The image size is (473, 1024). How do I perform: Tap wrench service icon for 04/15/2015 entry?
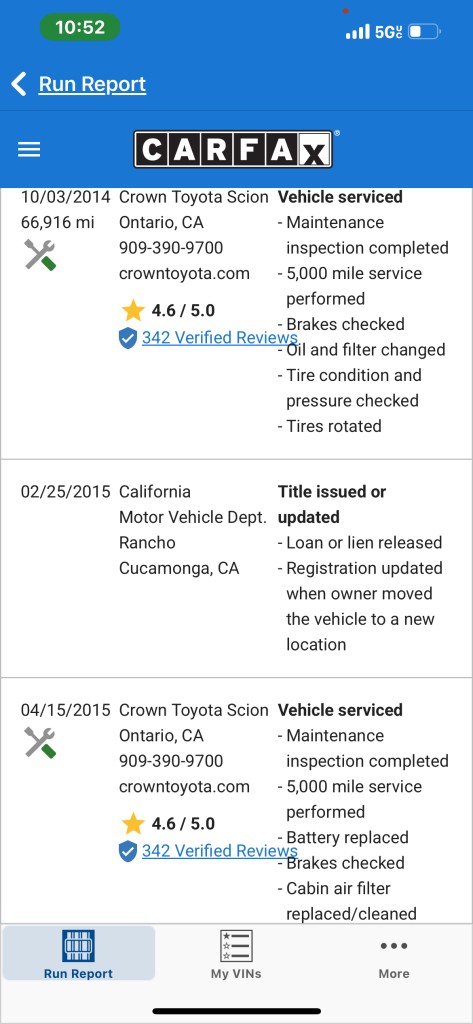pos(40,743)
